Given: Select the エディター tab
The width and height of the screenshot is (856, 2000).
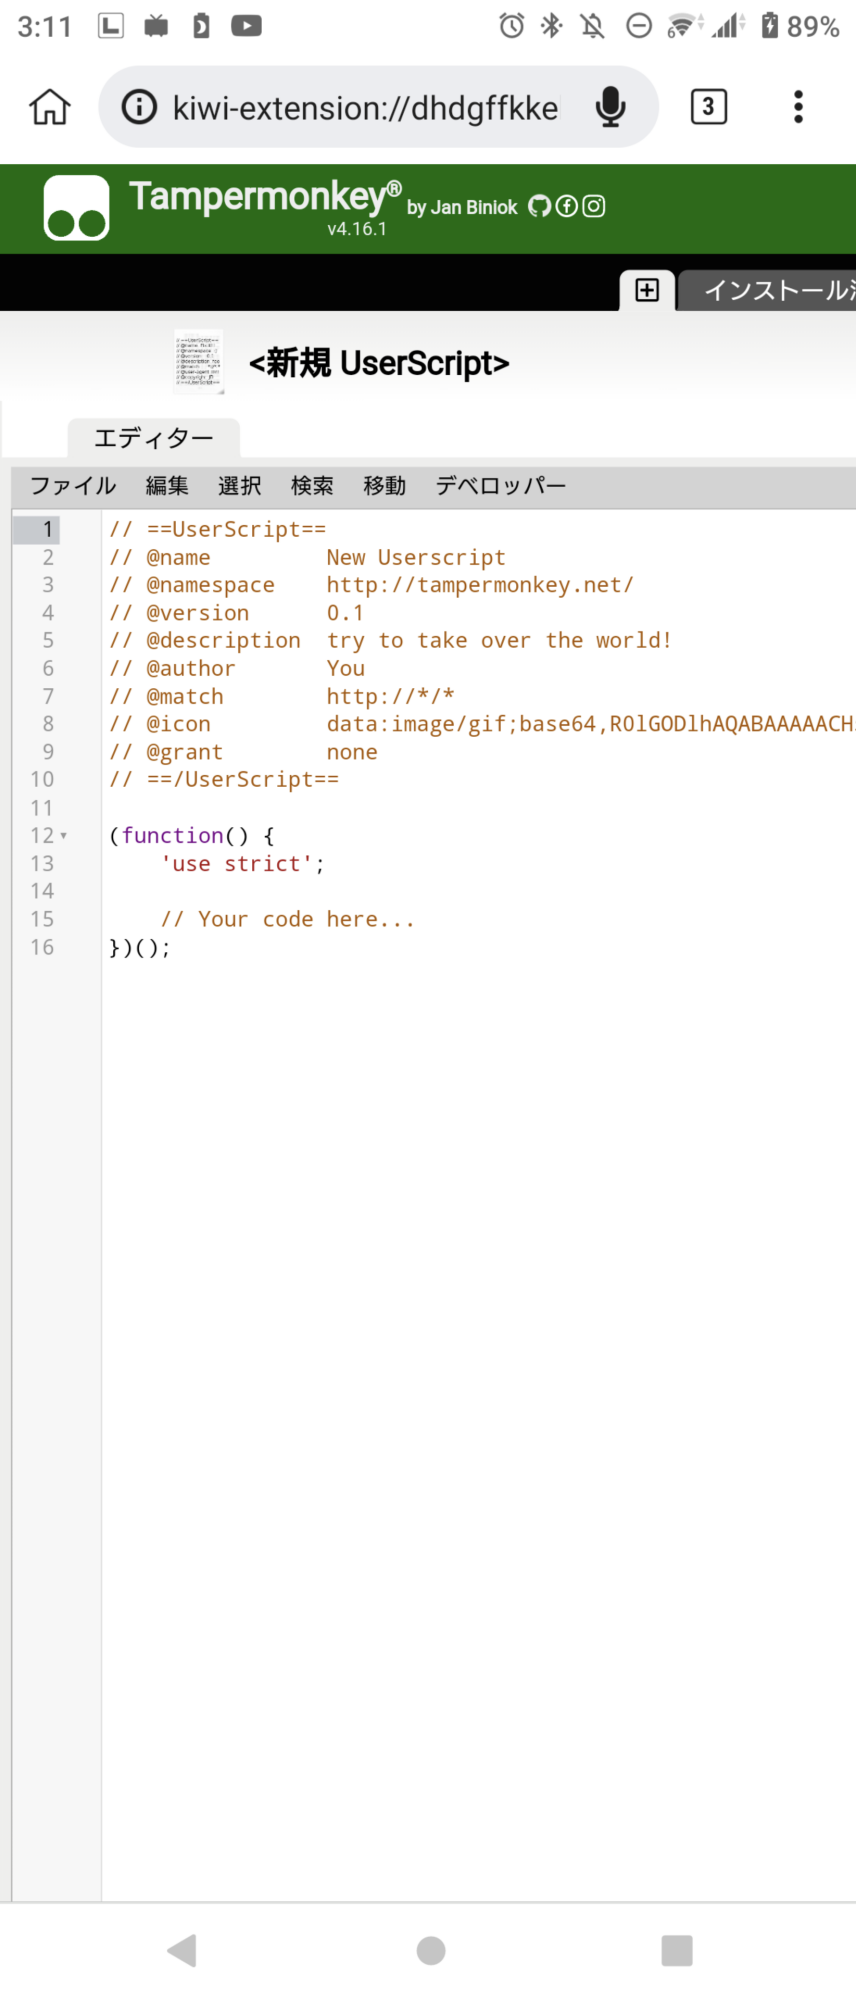Looking at the screenshot, I should pyautogui.click(x=154, y=438).
